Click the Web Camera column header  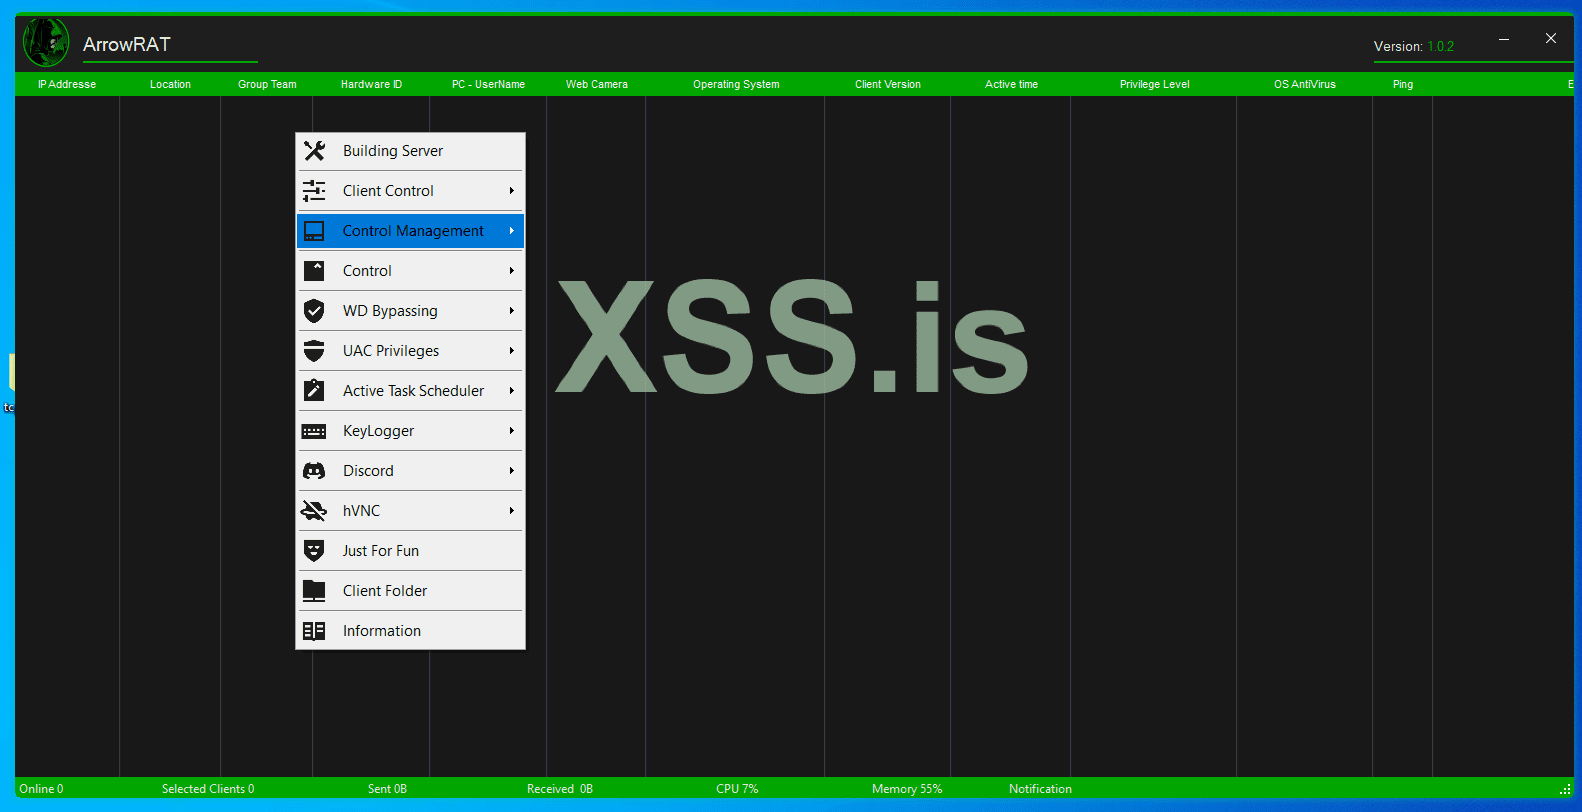[597, 84]
